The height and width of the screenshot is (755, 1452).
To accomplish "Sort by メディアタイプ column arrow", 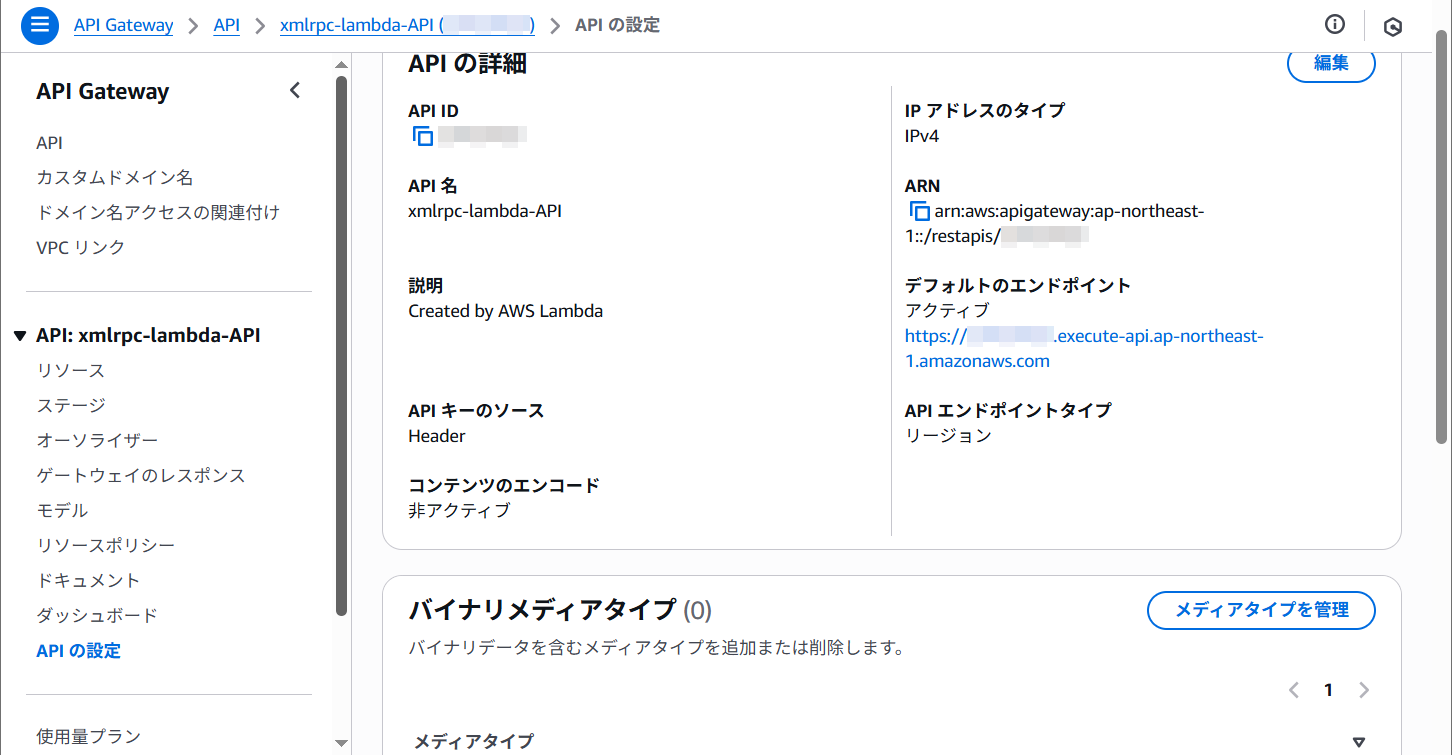I will point(1358,742).
